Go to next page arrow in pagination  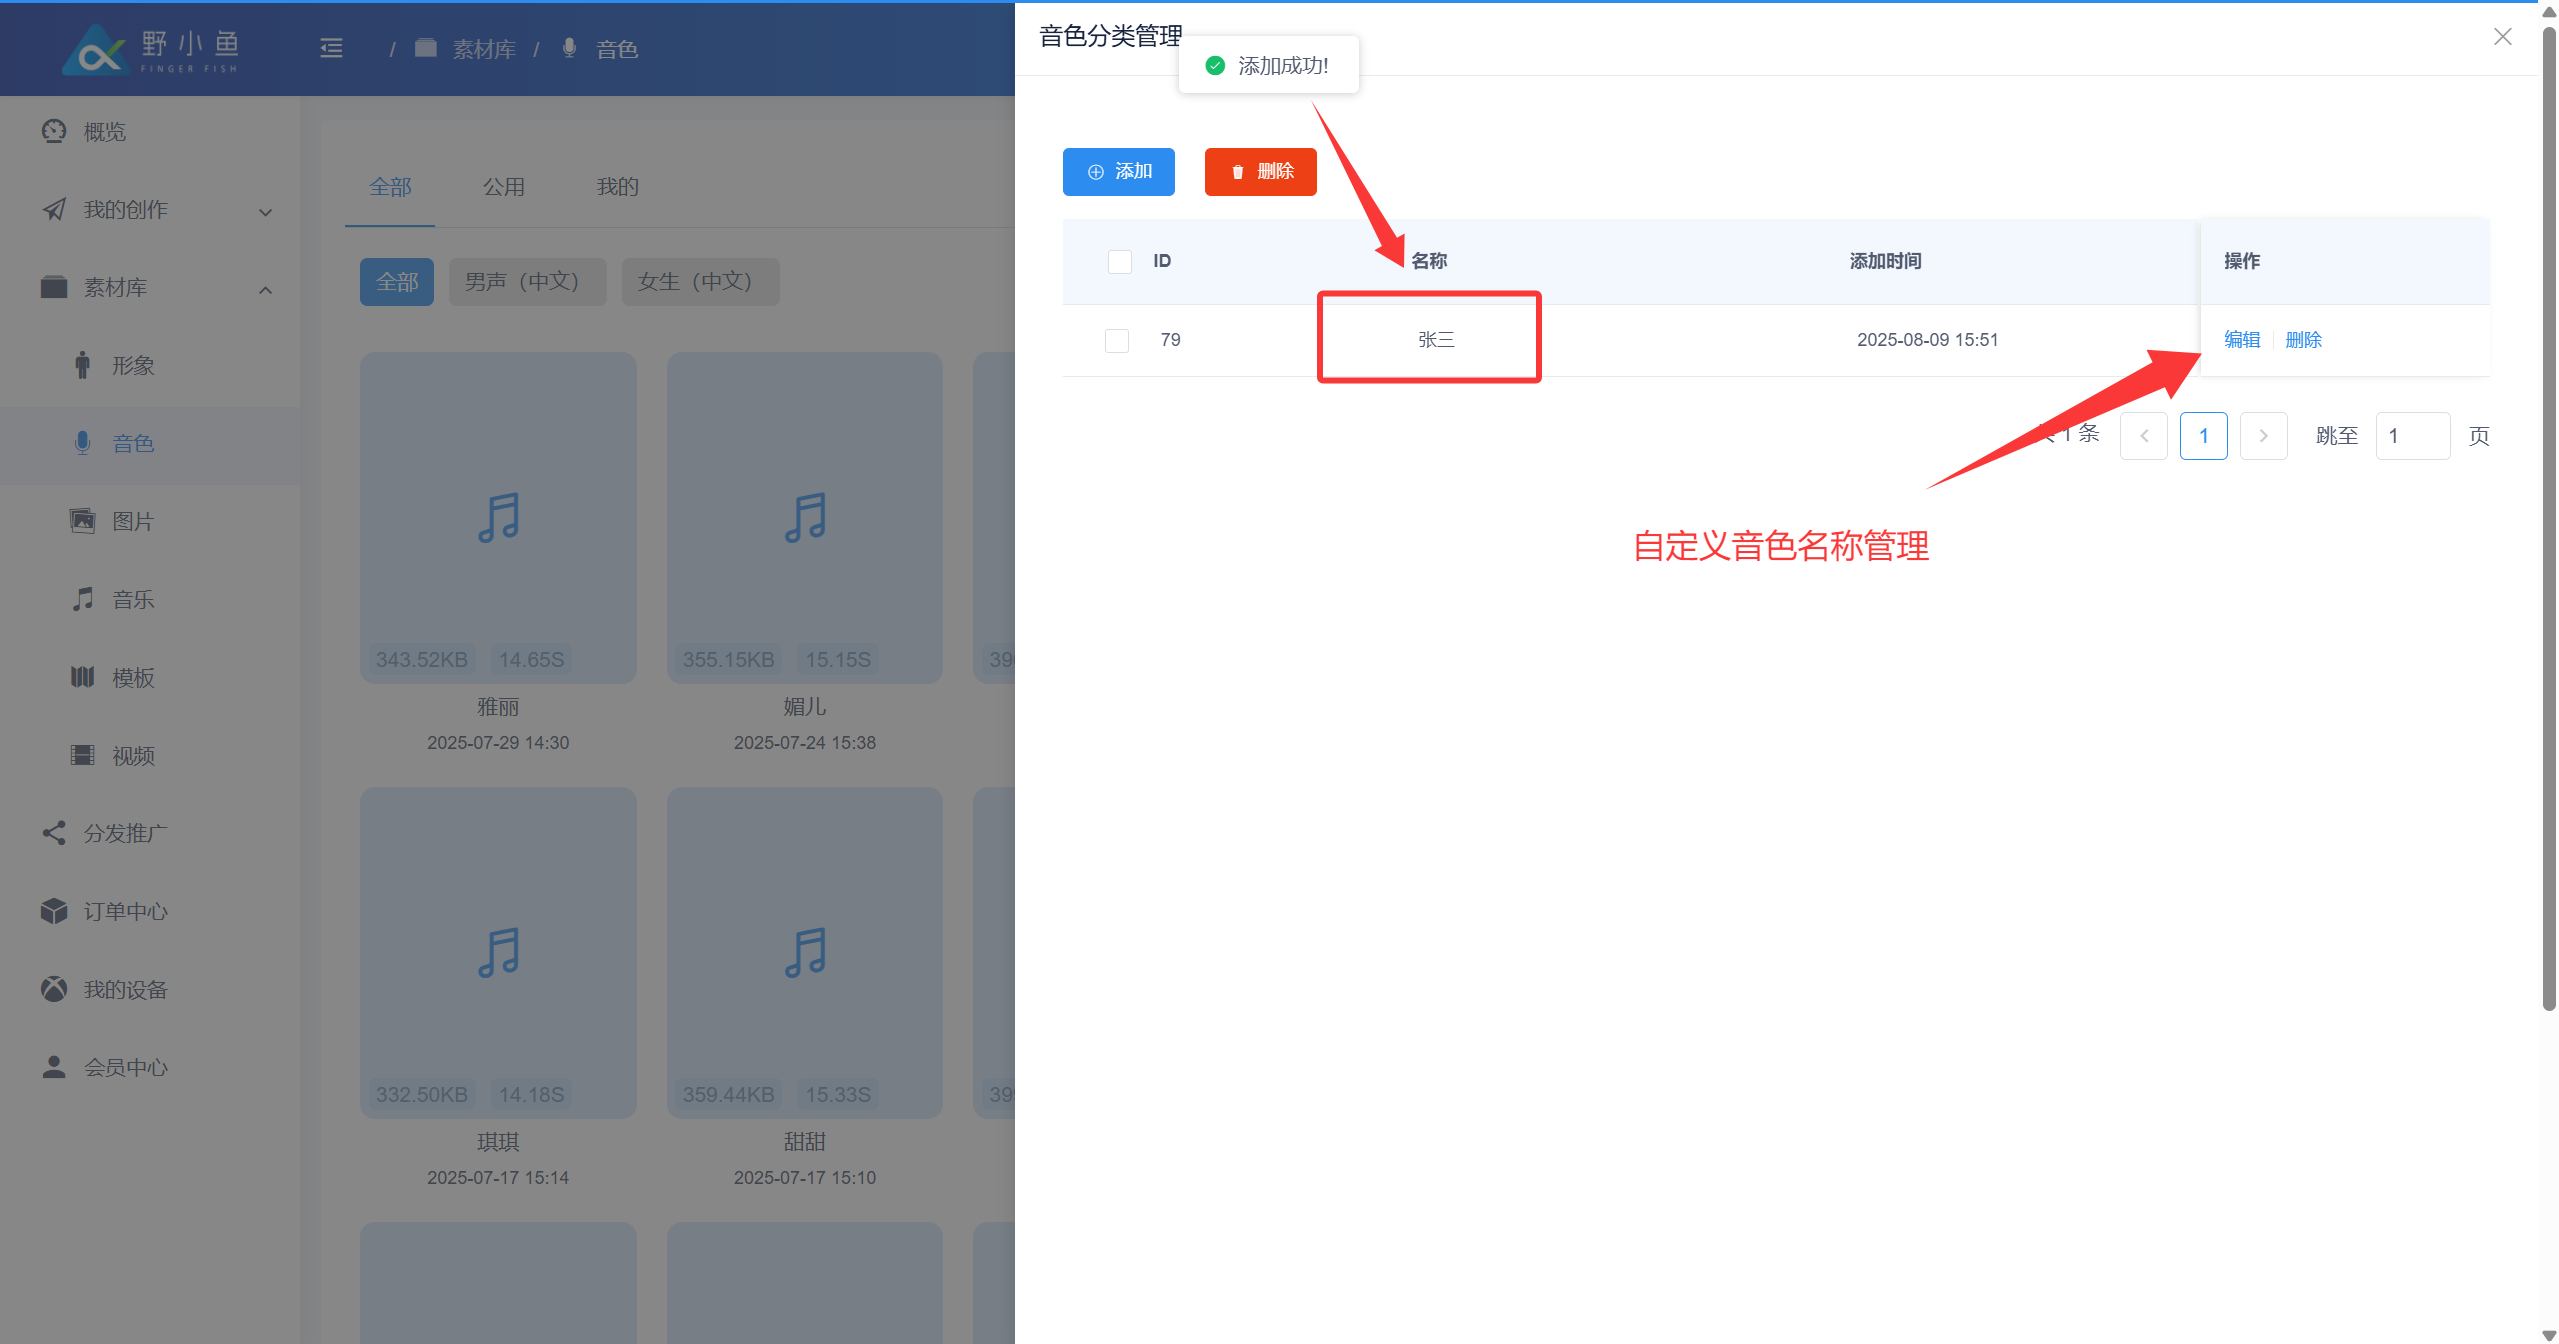tap(2263, 436)
